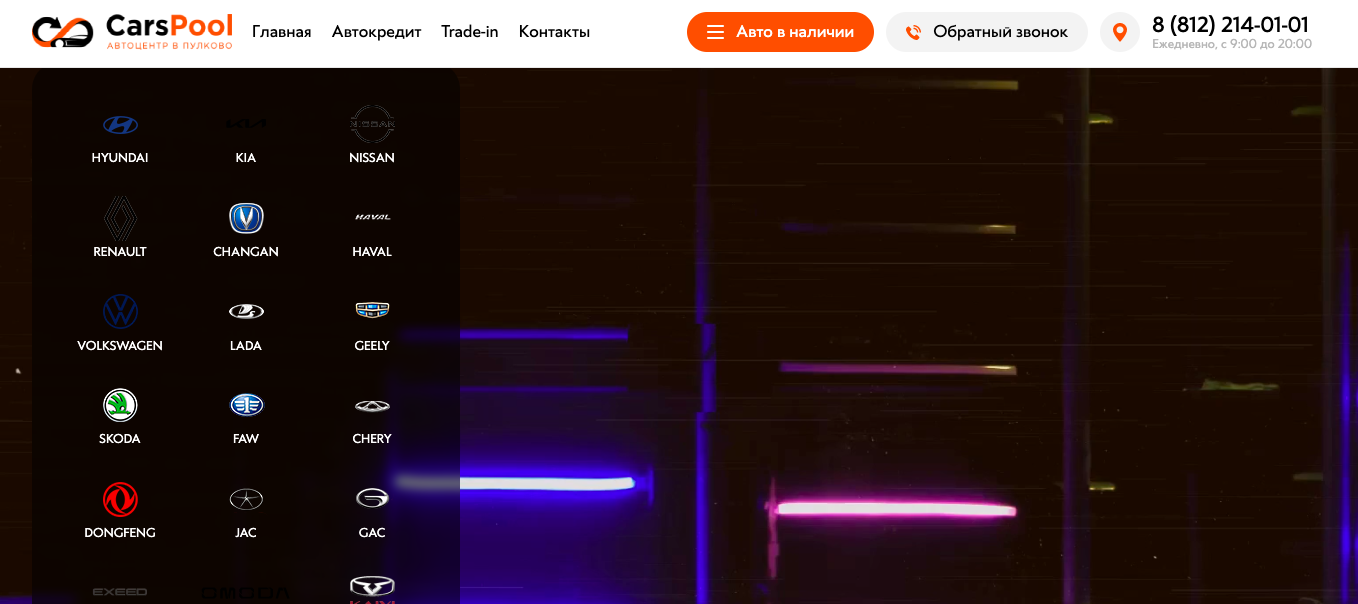Click the text Ежедневно, с 9:00 до 20:00
Image resolution: width=1358 pixels, height=604 pixels.
pos(1232,45)
